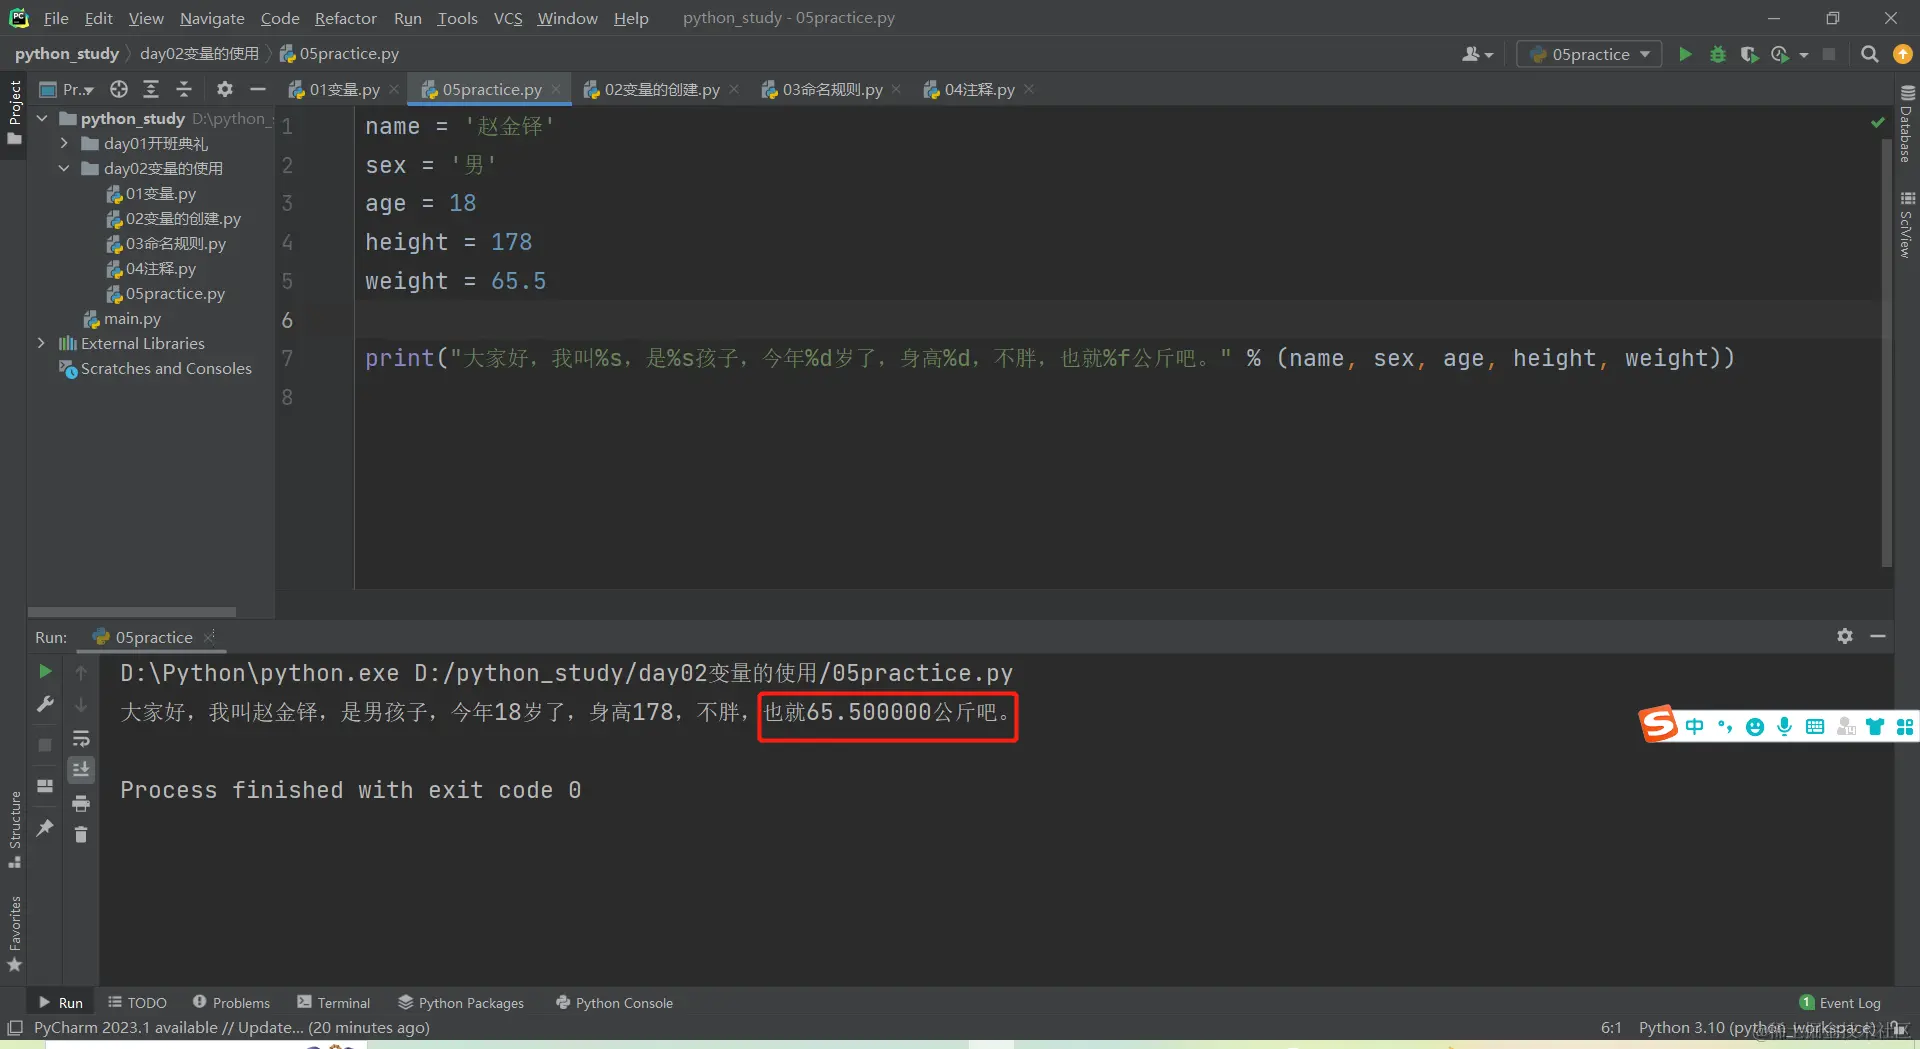
Task: Click the wrench icon in Run panel
Action: click(x=45, y=704)
